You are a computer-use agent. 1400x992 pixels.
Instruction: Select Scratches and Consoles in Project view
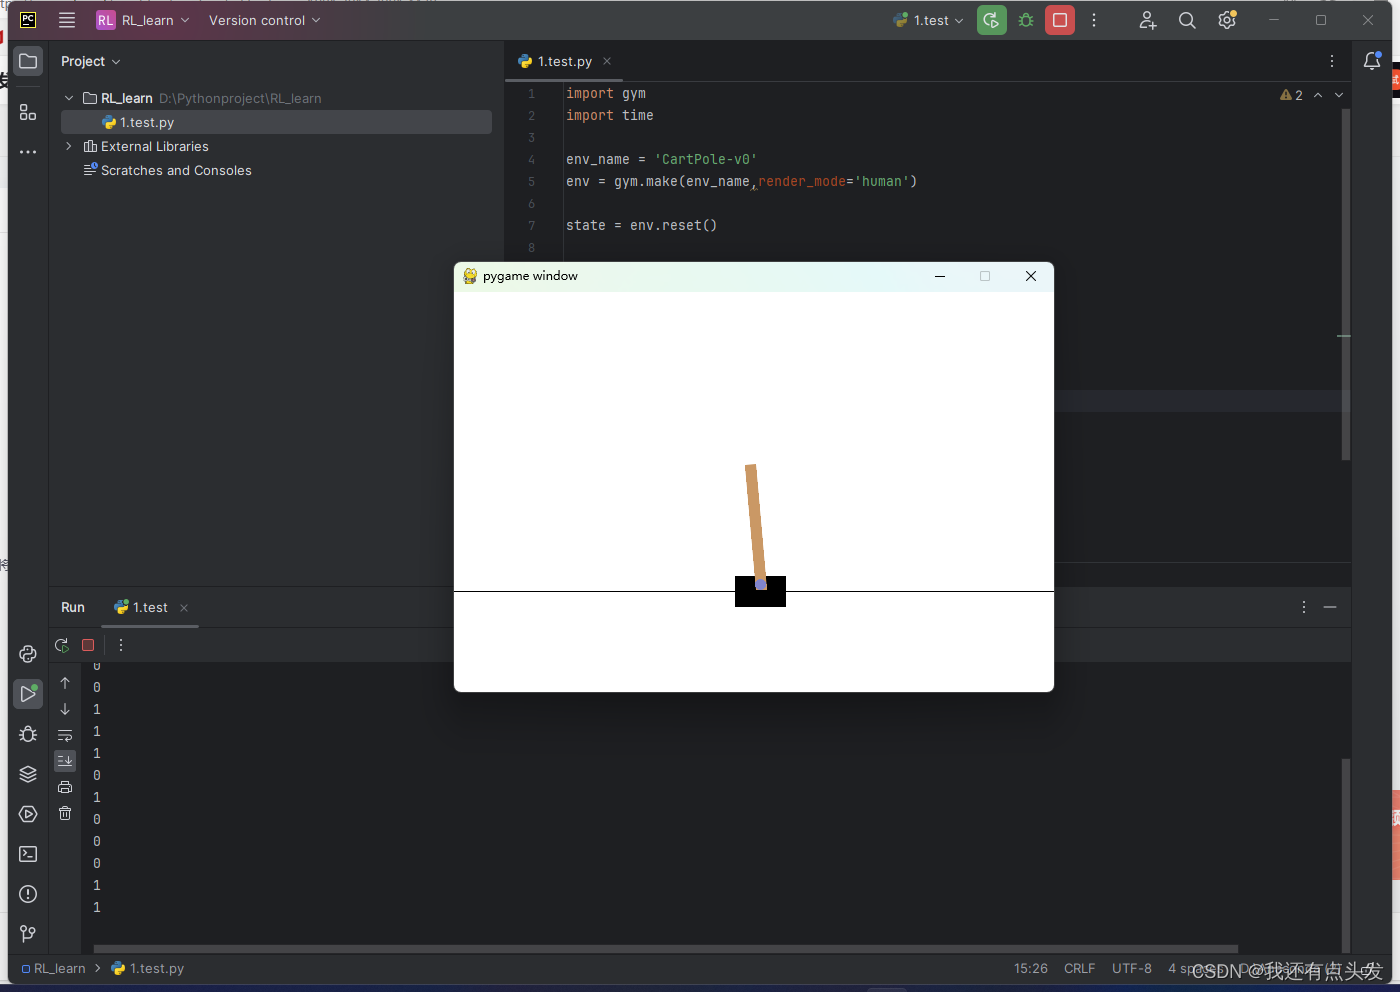(x=174, y=170)
